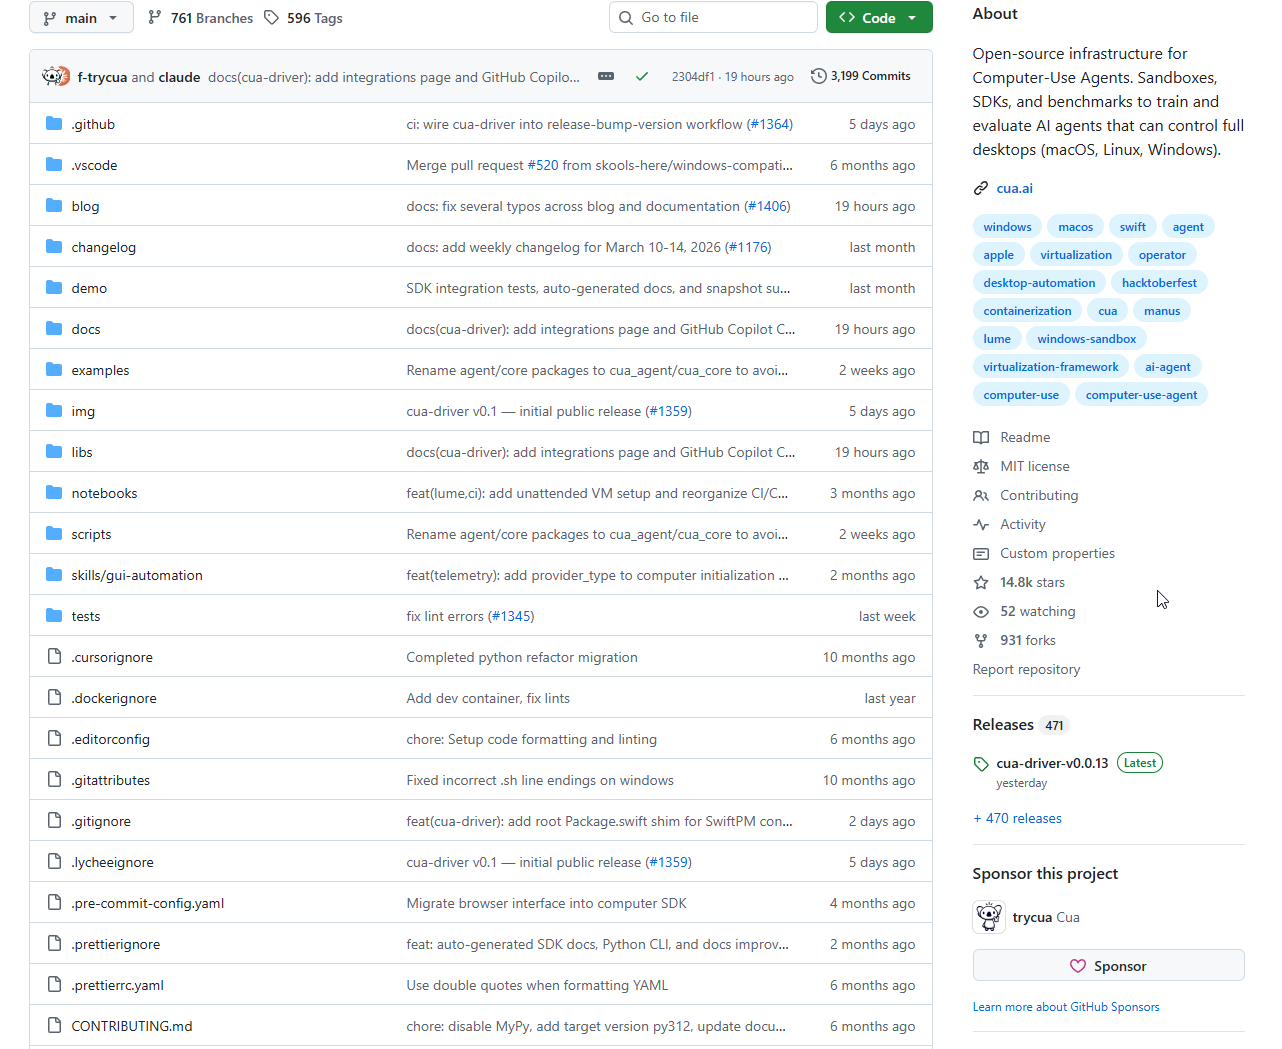Click the .dockerignore file icon
This screenshot has height=1049, width=1282.
54,698
